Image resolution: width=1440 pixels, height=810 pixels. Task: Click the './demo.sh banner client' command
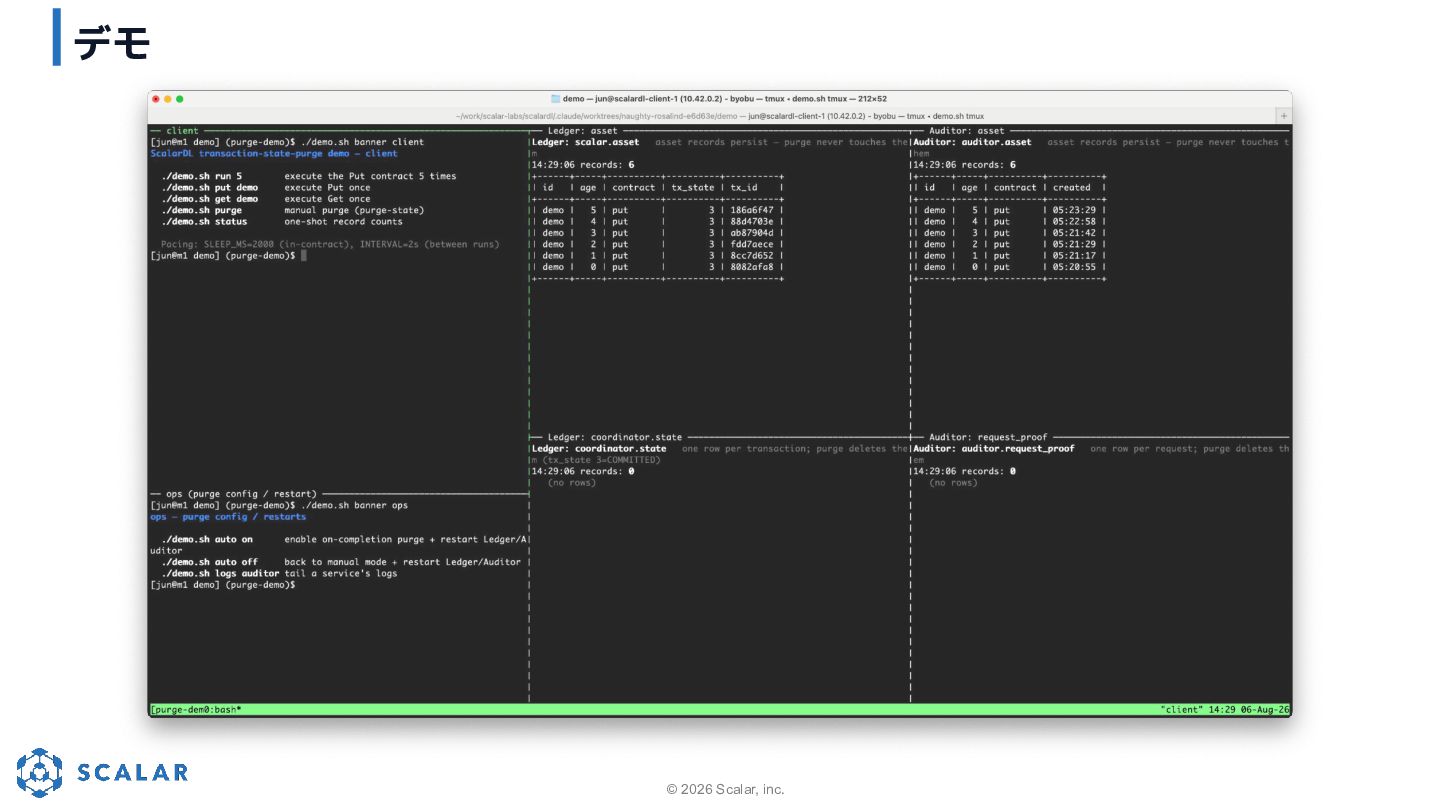pyautogui.click(x=362, y=142)
